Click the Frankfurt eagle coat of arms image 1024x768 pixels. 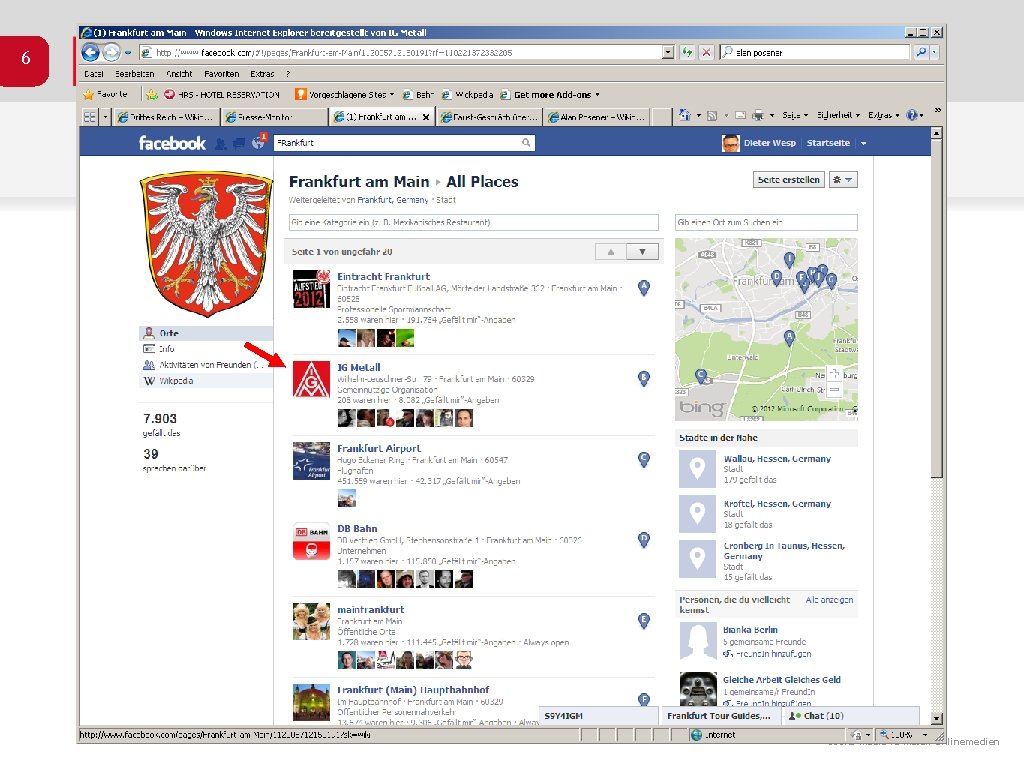[206, 244]
